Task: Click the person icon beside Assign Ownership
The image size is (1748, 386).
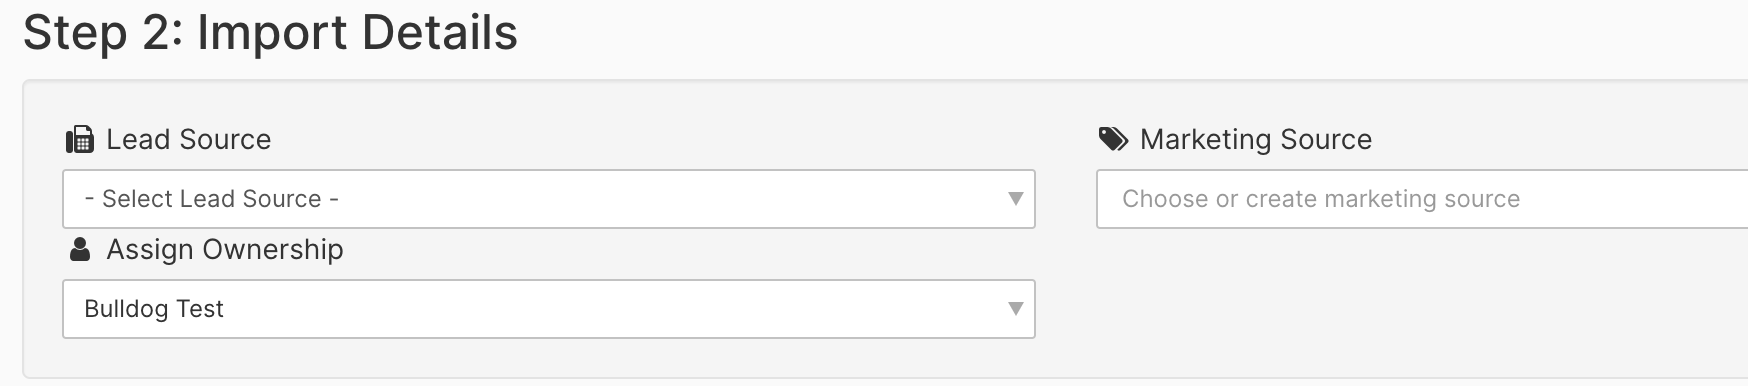Action: tap(80, 249)
